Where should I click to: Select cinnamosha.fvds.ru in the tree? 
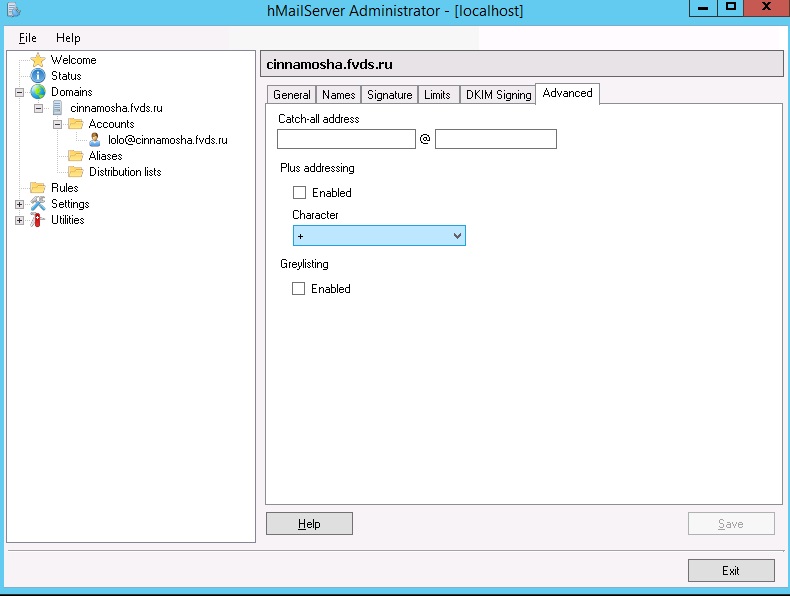click(x=116, y=108)
